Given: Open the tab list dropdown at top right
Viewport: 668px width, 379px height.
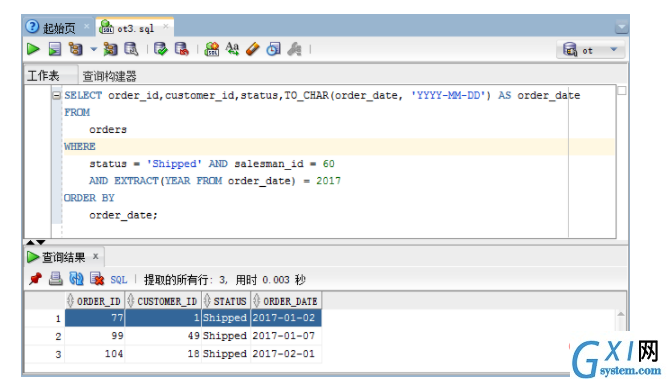Looking at the screenshot, I should (622, 28).
